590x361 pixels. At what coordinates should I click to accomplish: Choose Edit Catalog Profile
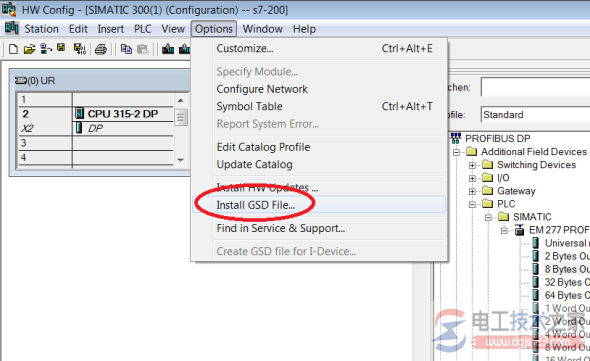[x=319, y=147]
